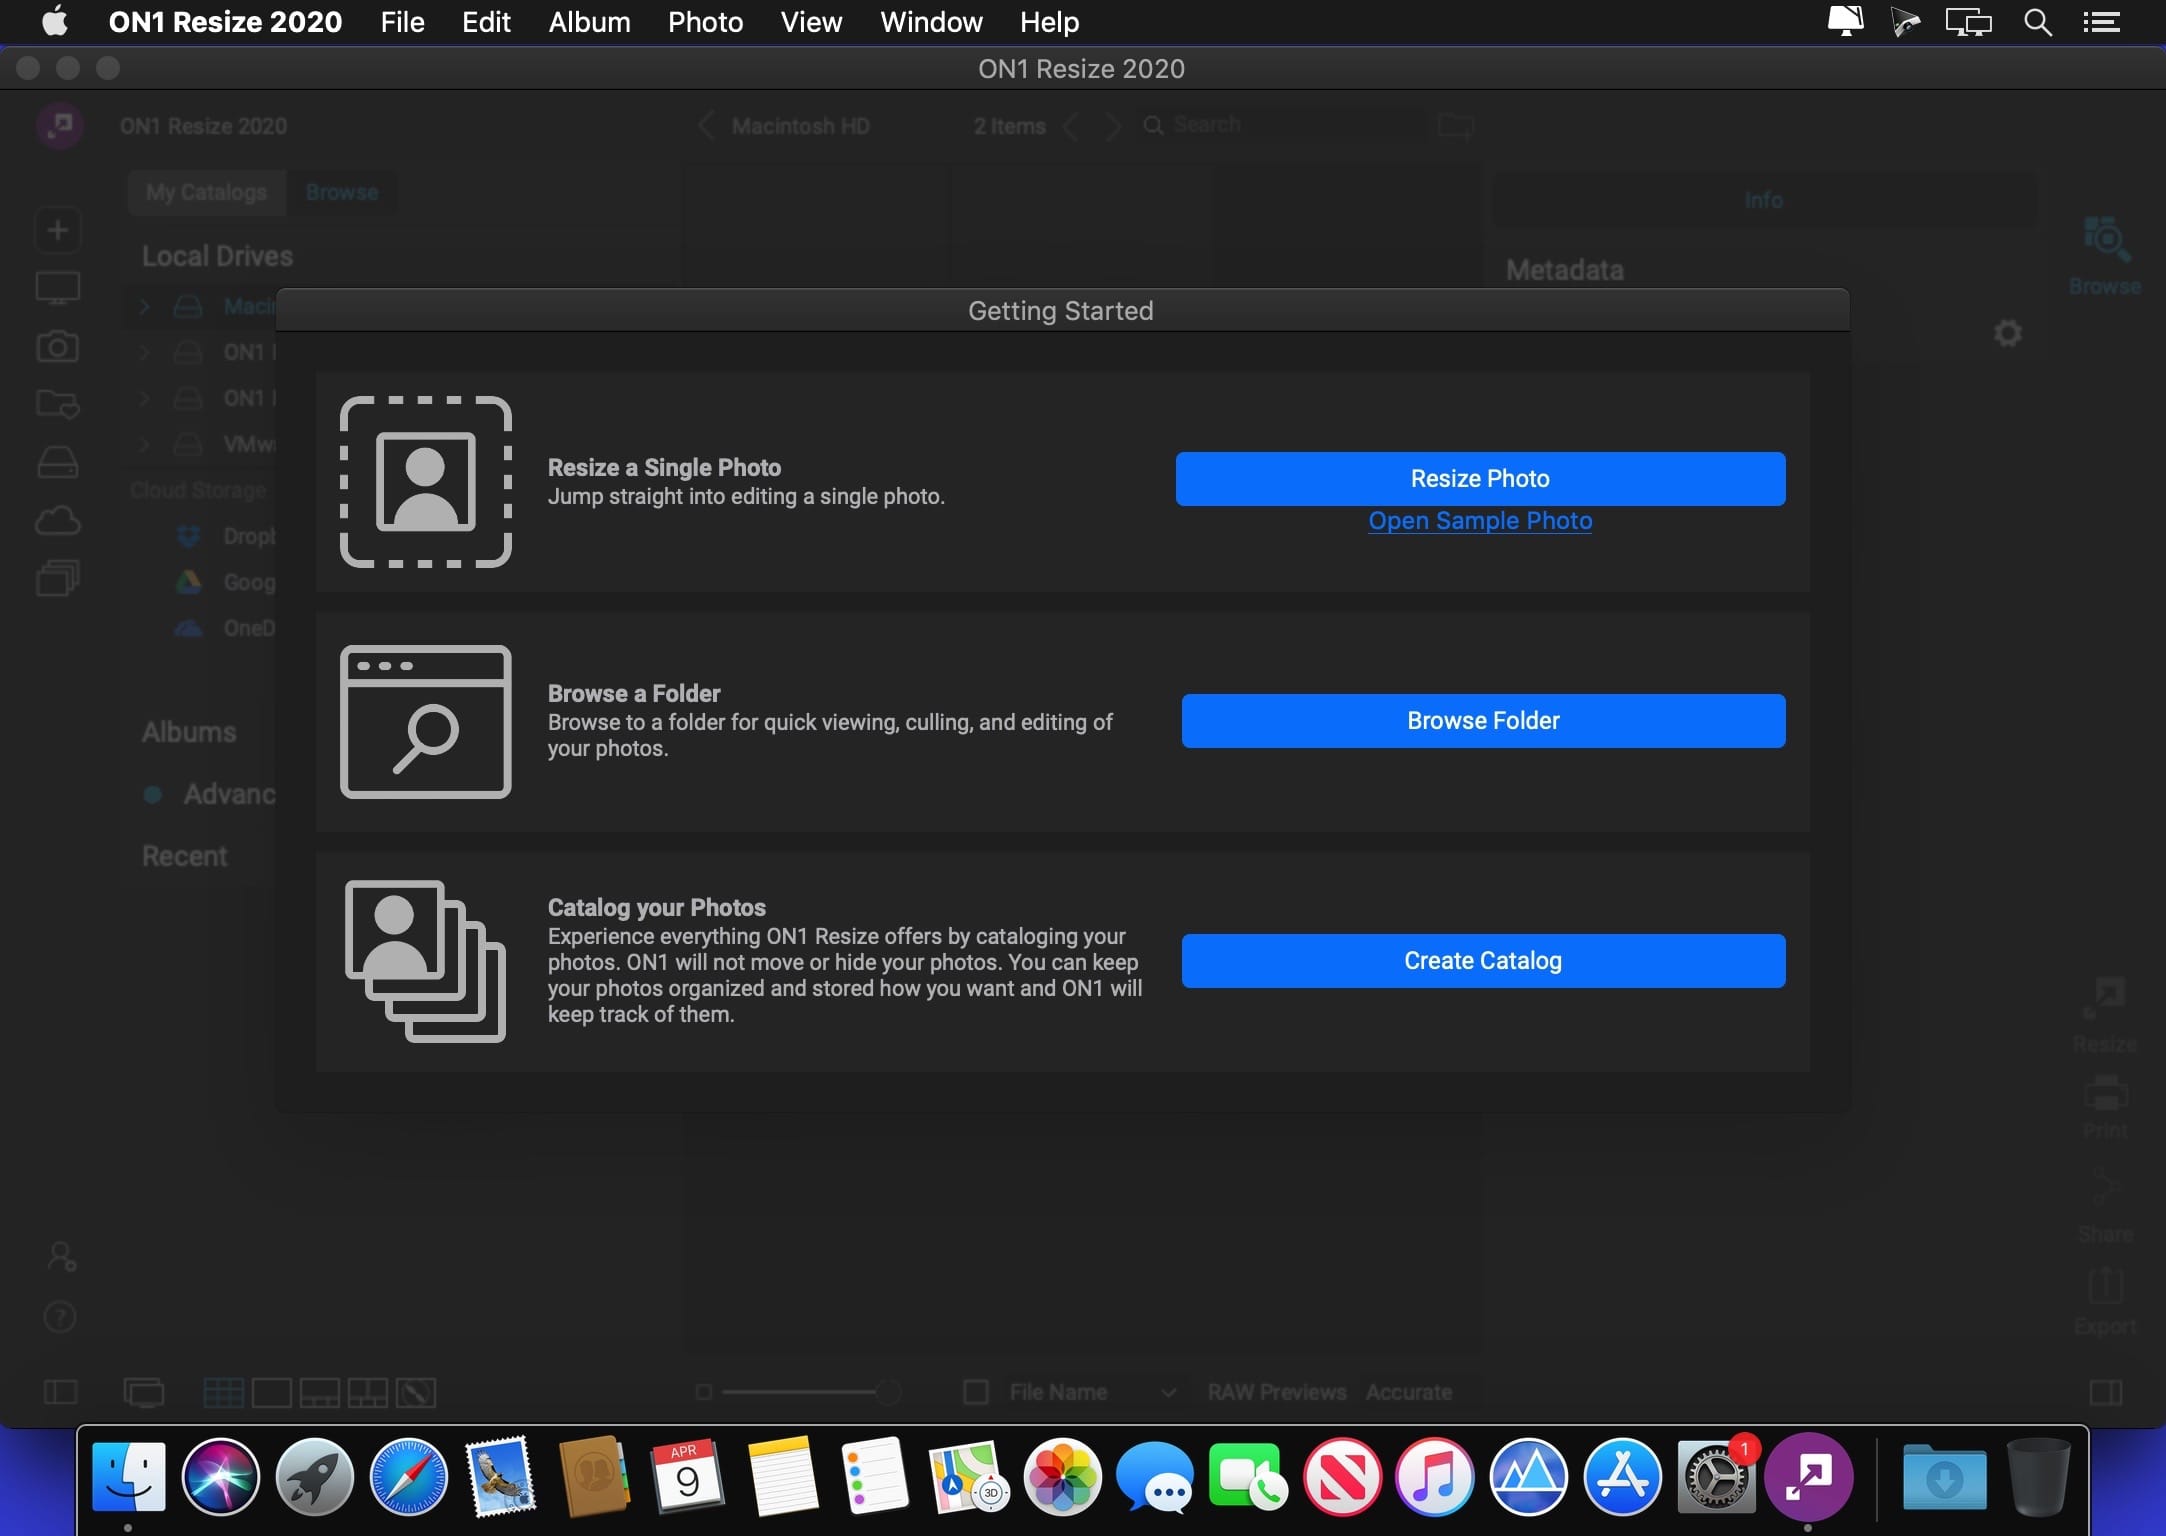2166x1536 pixels.
Task: Open System Preferences from the Dock
Action: [x=1716, y=1477]
